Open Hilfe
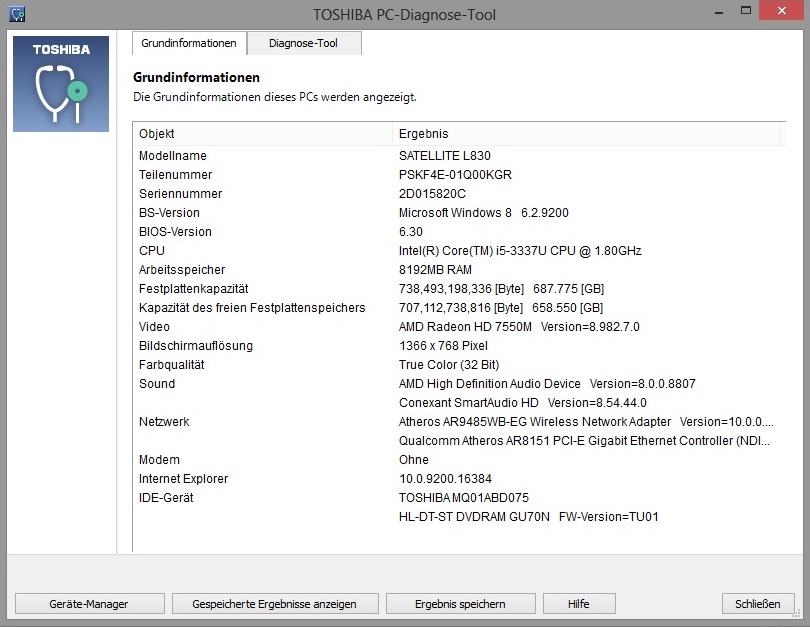 578,604
